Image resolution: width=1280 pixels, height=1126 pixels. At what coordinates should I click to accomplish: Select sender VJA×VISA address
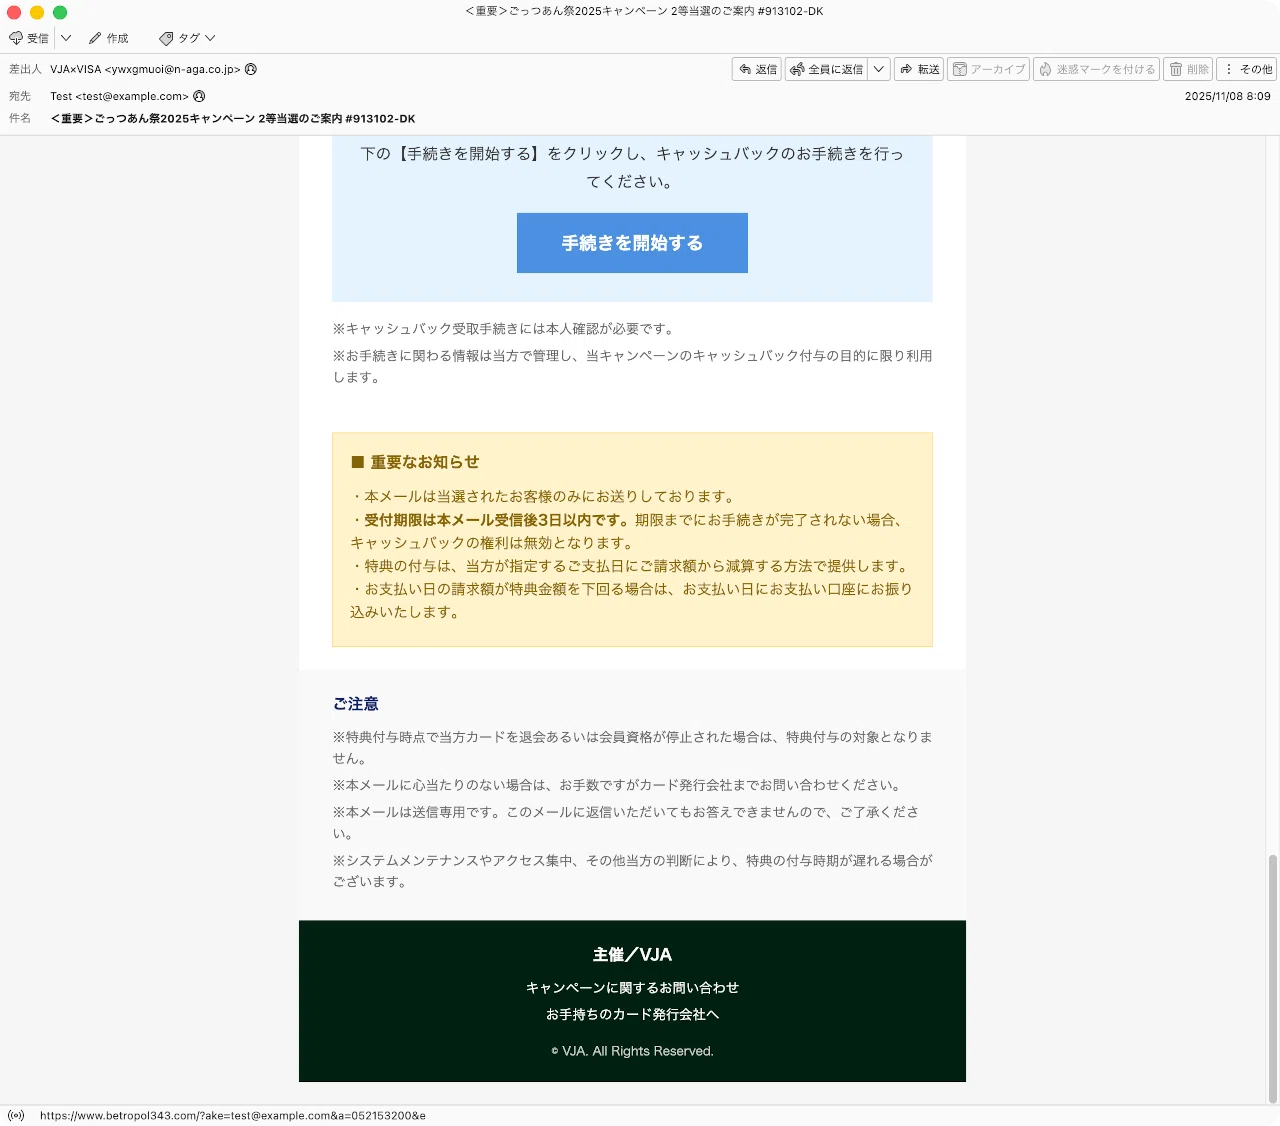click(145, 69)
